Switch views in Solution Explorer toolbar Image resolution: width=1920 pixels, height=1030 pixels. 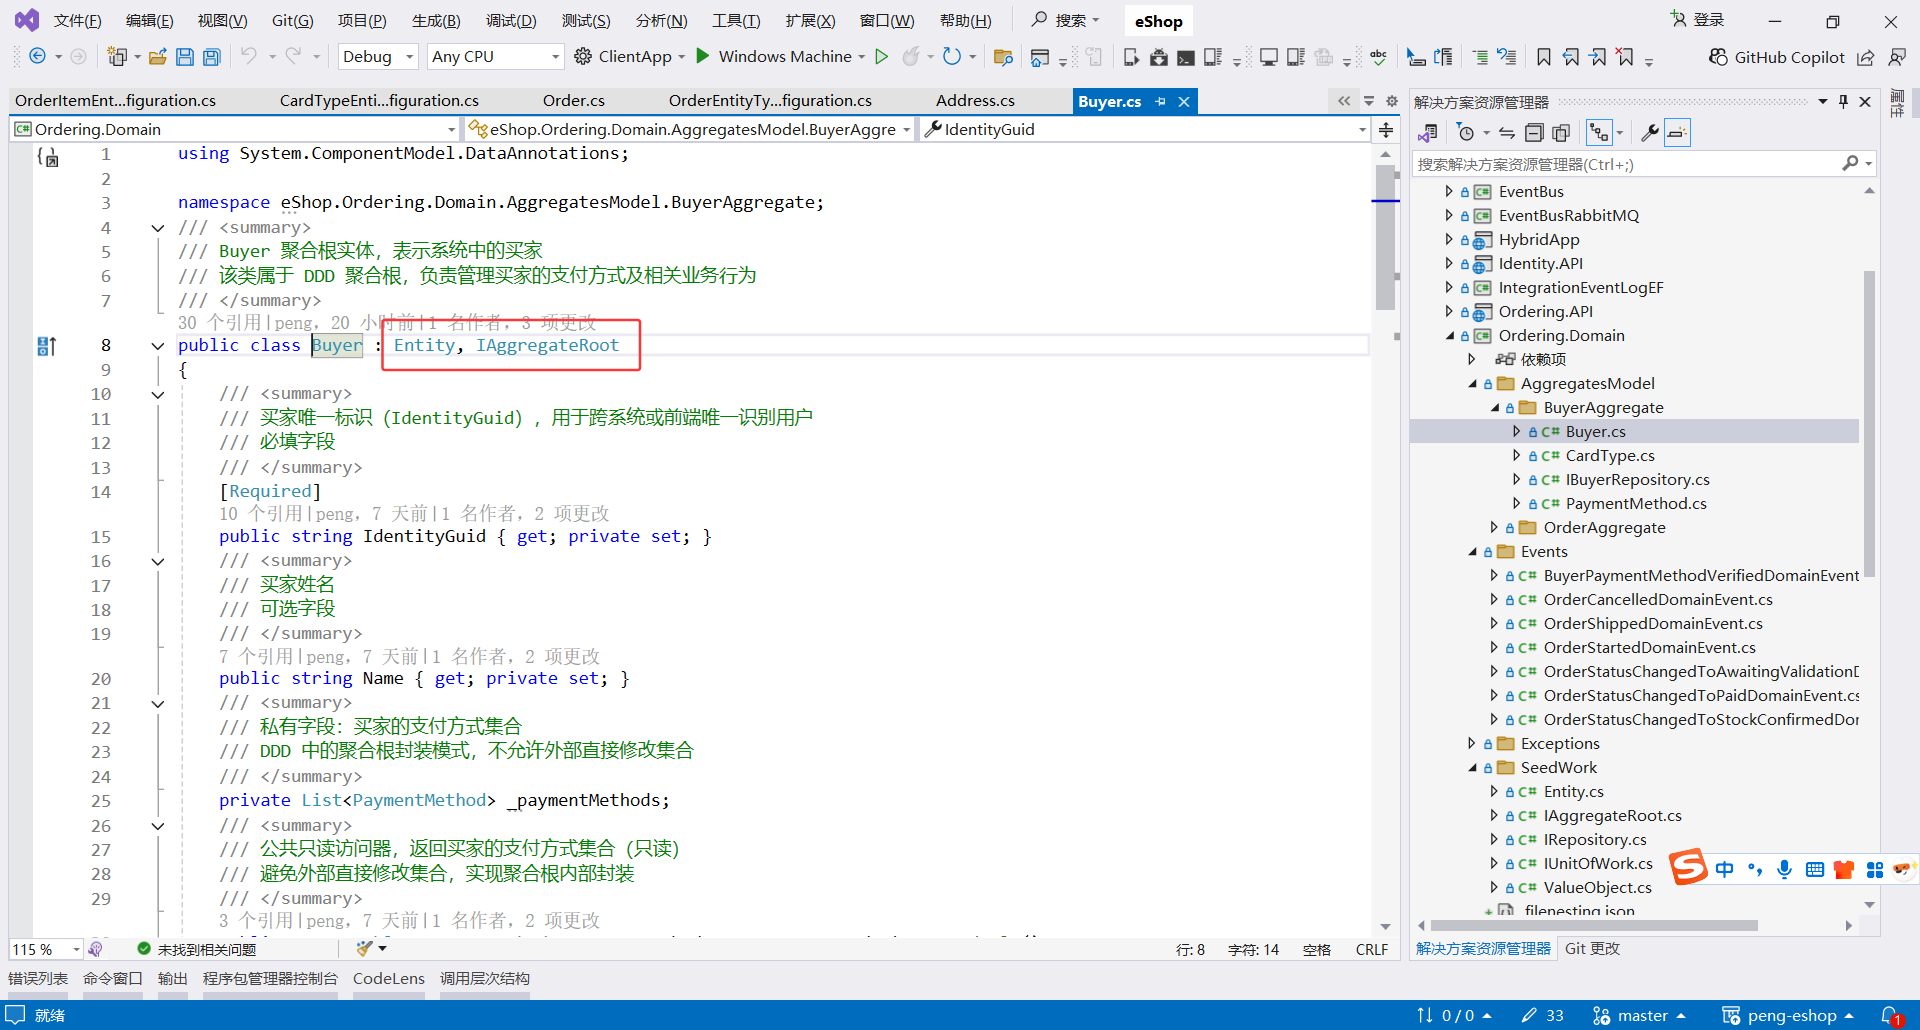click(x=1428, y=132)
